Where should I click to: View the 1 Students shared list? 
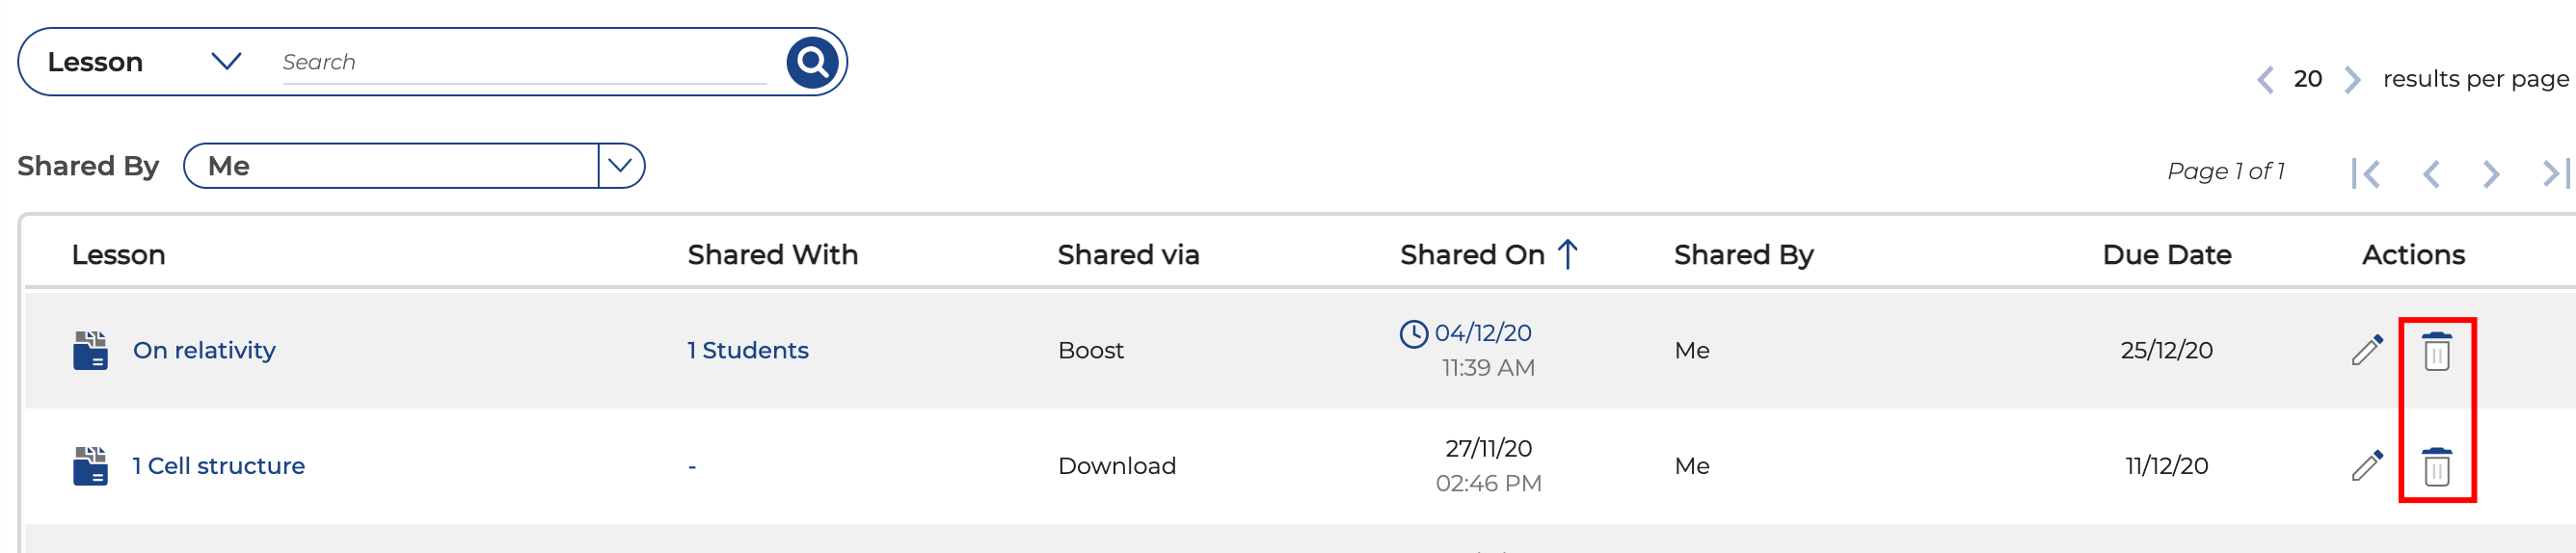pyautogui.click(x=747, y=350)
